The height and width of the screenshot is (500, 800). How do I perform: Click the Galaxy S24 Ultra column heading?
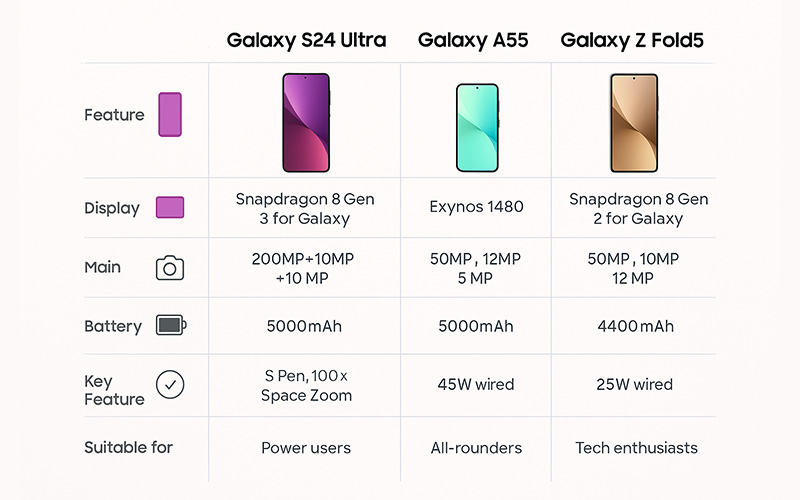pyautogui.click(x=306, y=40)
